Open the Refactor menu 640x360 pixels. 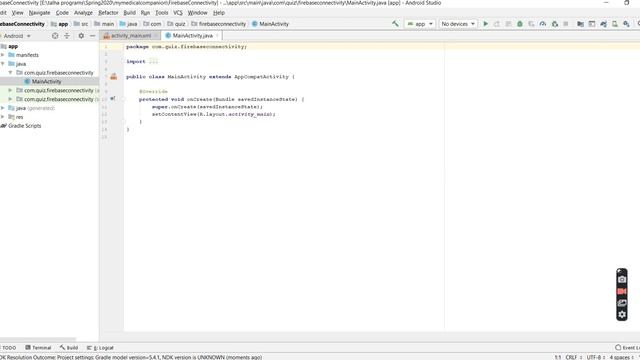108,13
